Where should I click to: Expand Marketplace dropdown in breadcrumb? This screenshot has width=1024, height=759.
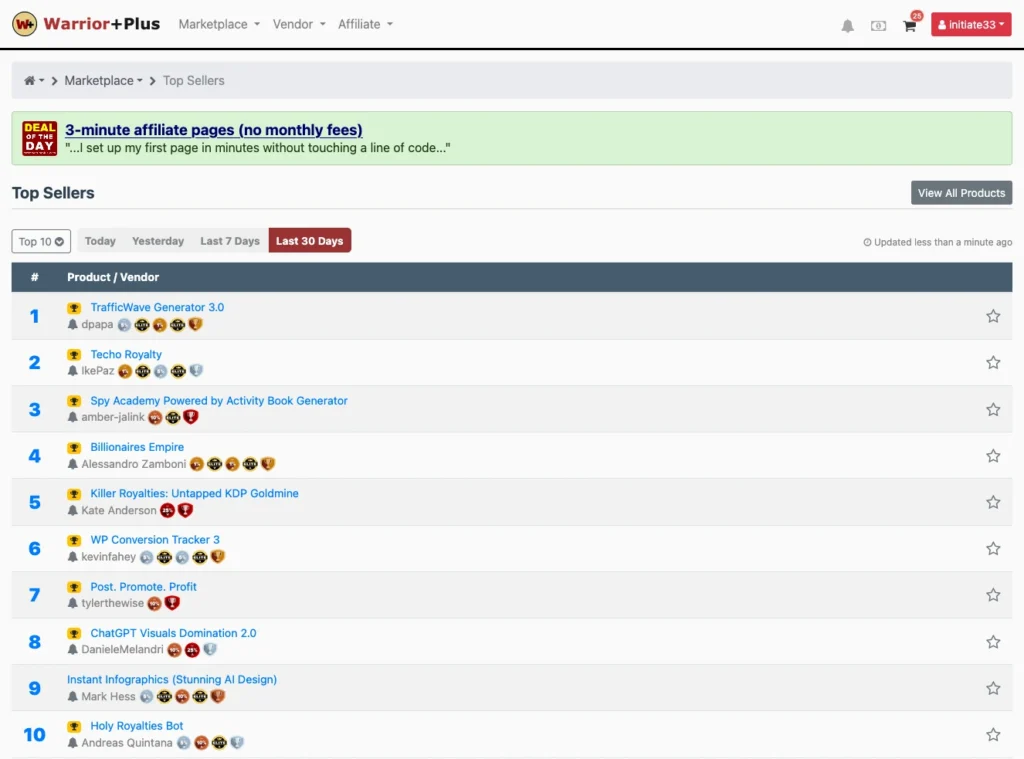[103, 81]
